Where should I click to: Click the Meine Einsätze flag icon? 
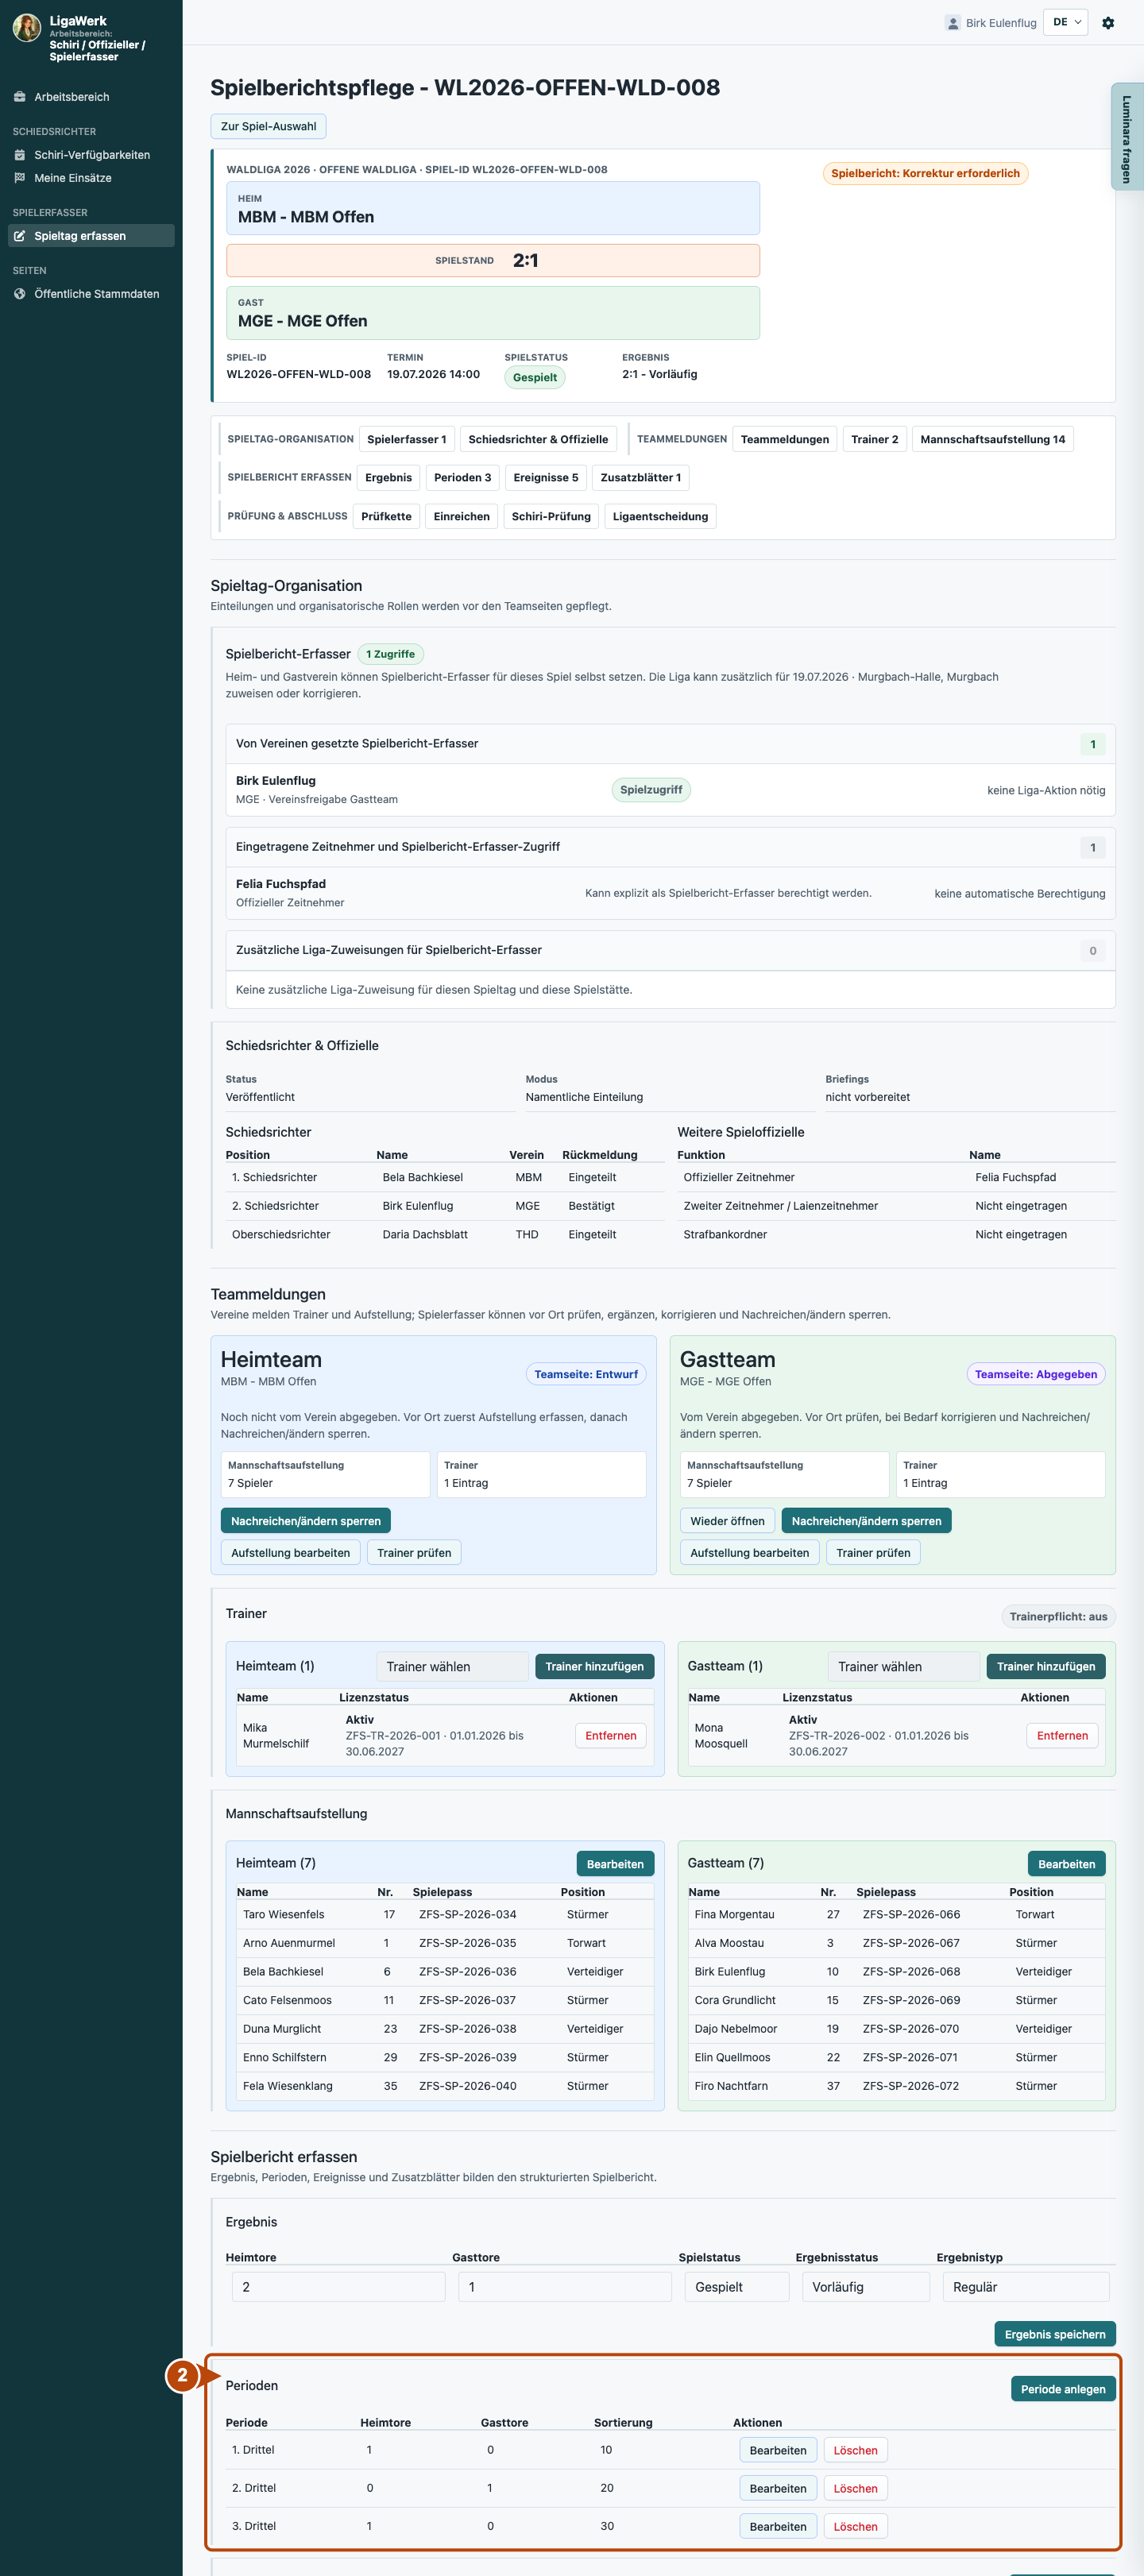19,178
